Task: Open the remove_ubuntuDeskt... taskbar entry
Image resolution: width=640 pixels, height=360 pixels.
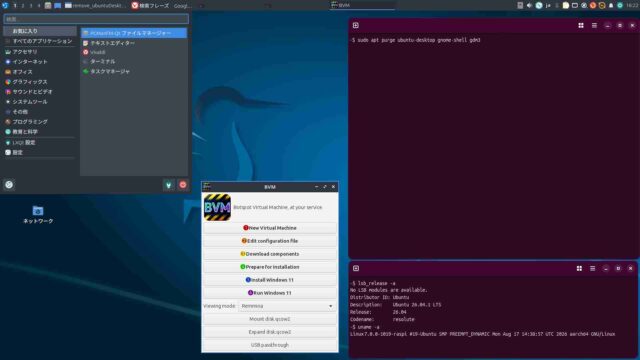Action: point(95,6)
